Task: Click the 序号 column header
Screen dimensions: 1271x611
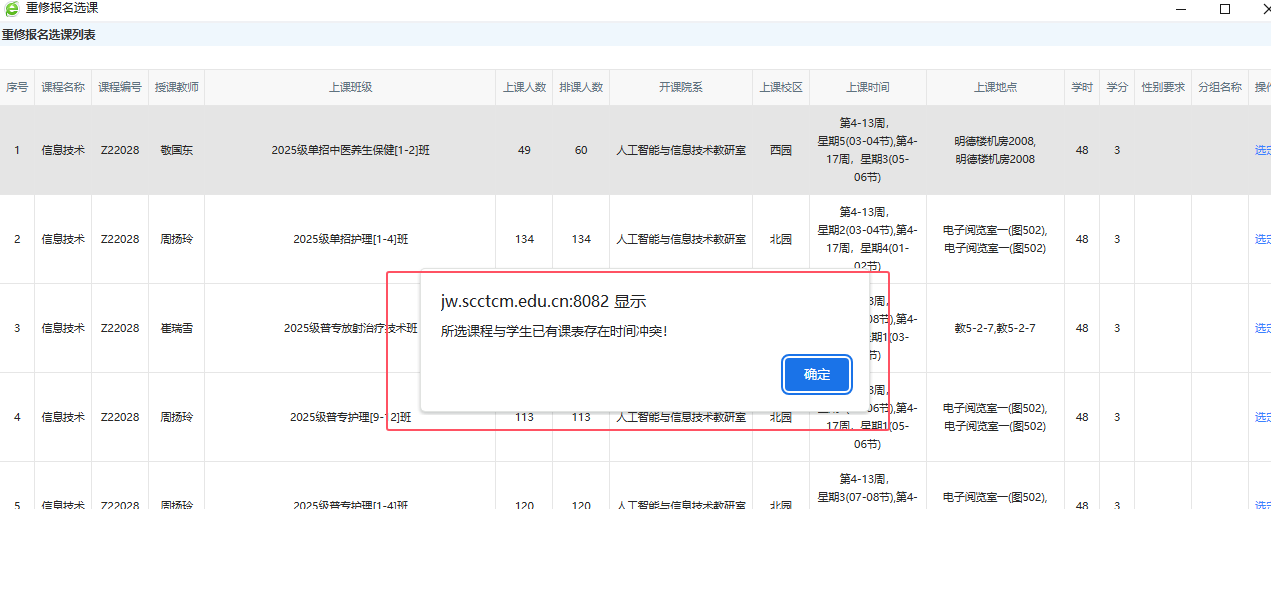Action: pyautogui.click(x=17, y=87)
